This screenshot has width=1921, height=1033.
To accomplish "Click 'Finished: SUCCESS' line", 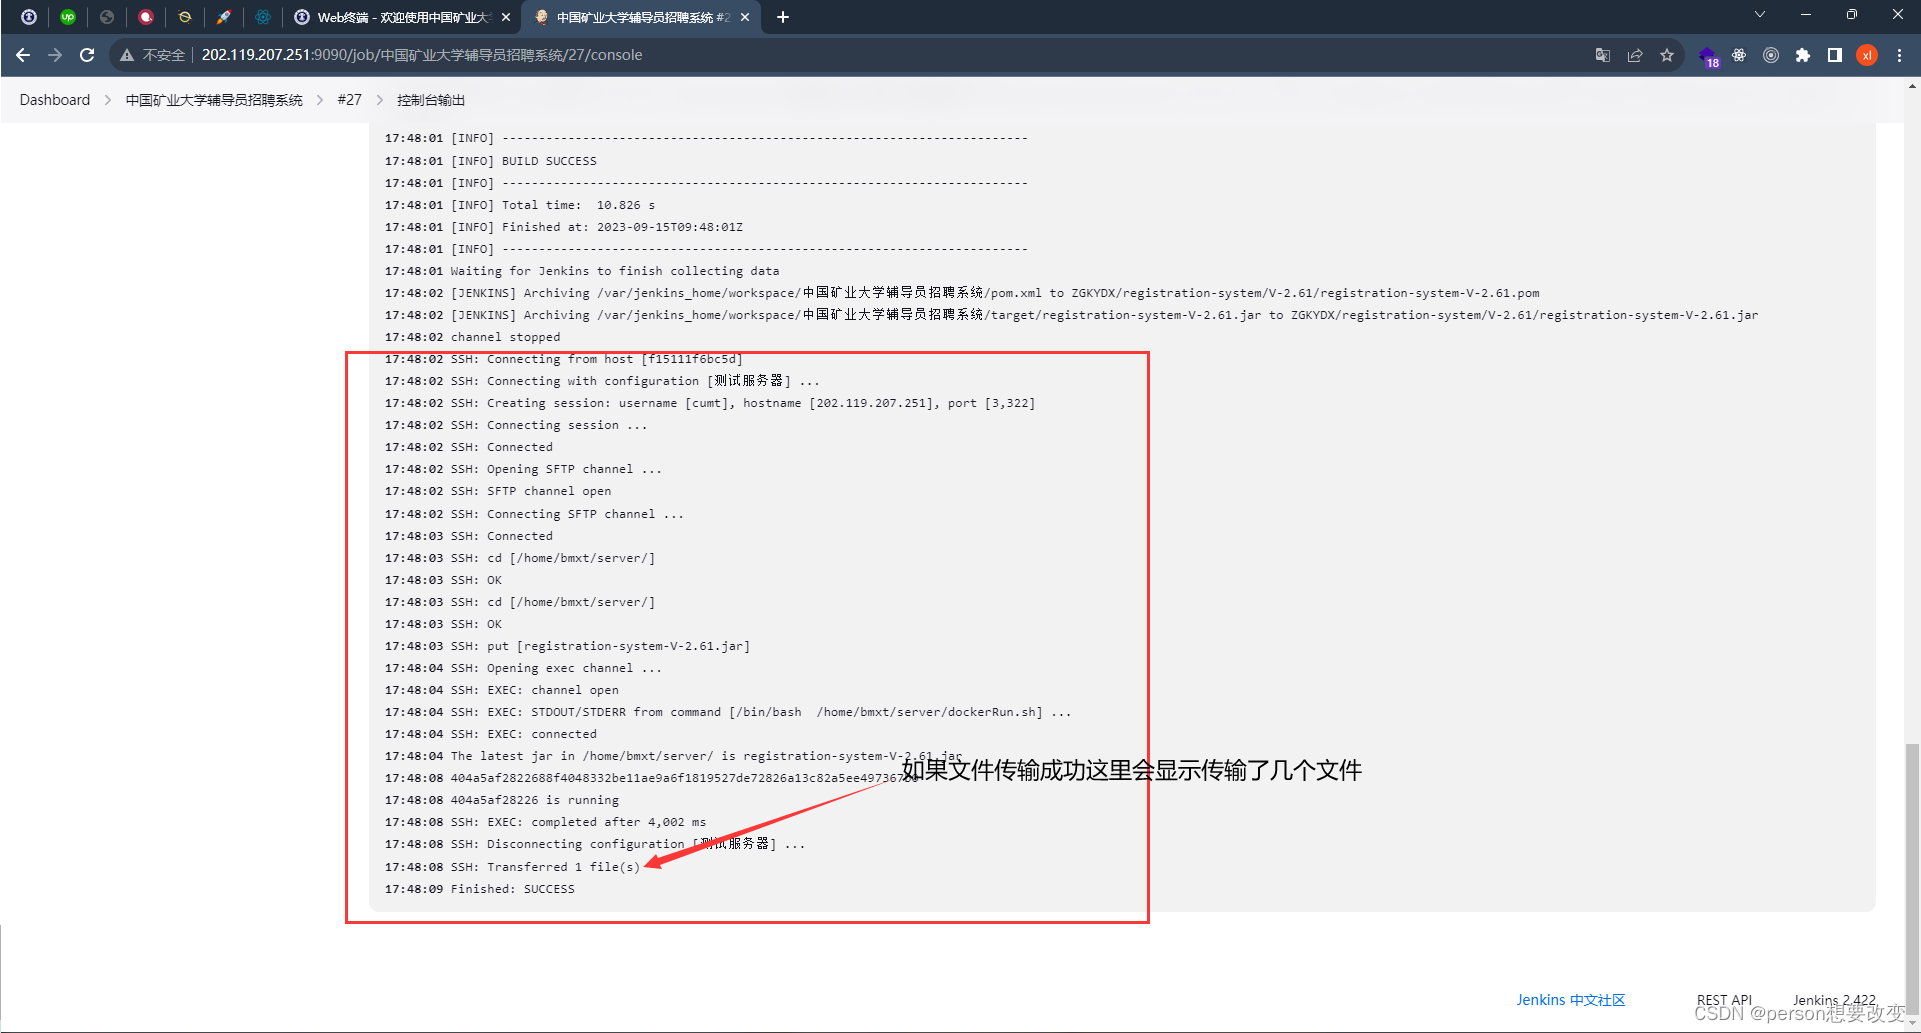I will 480,889.
